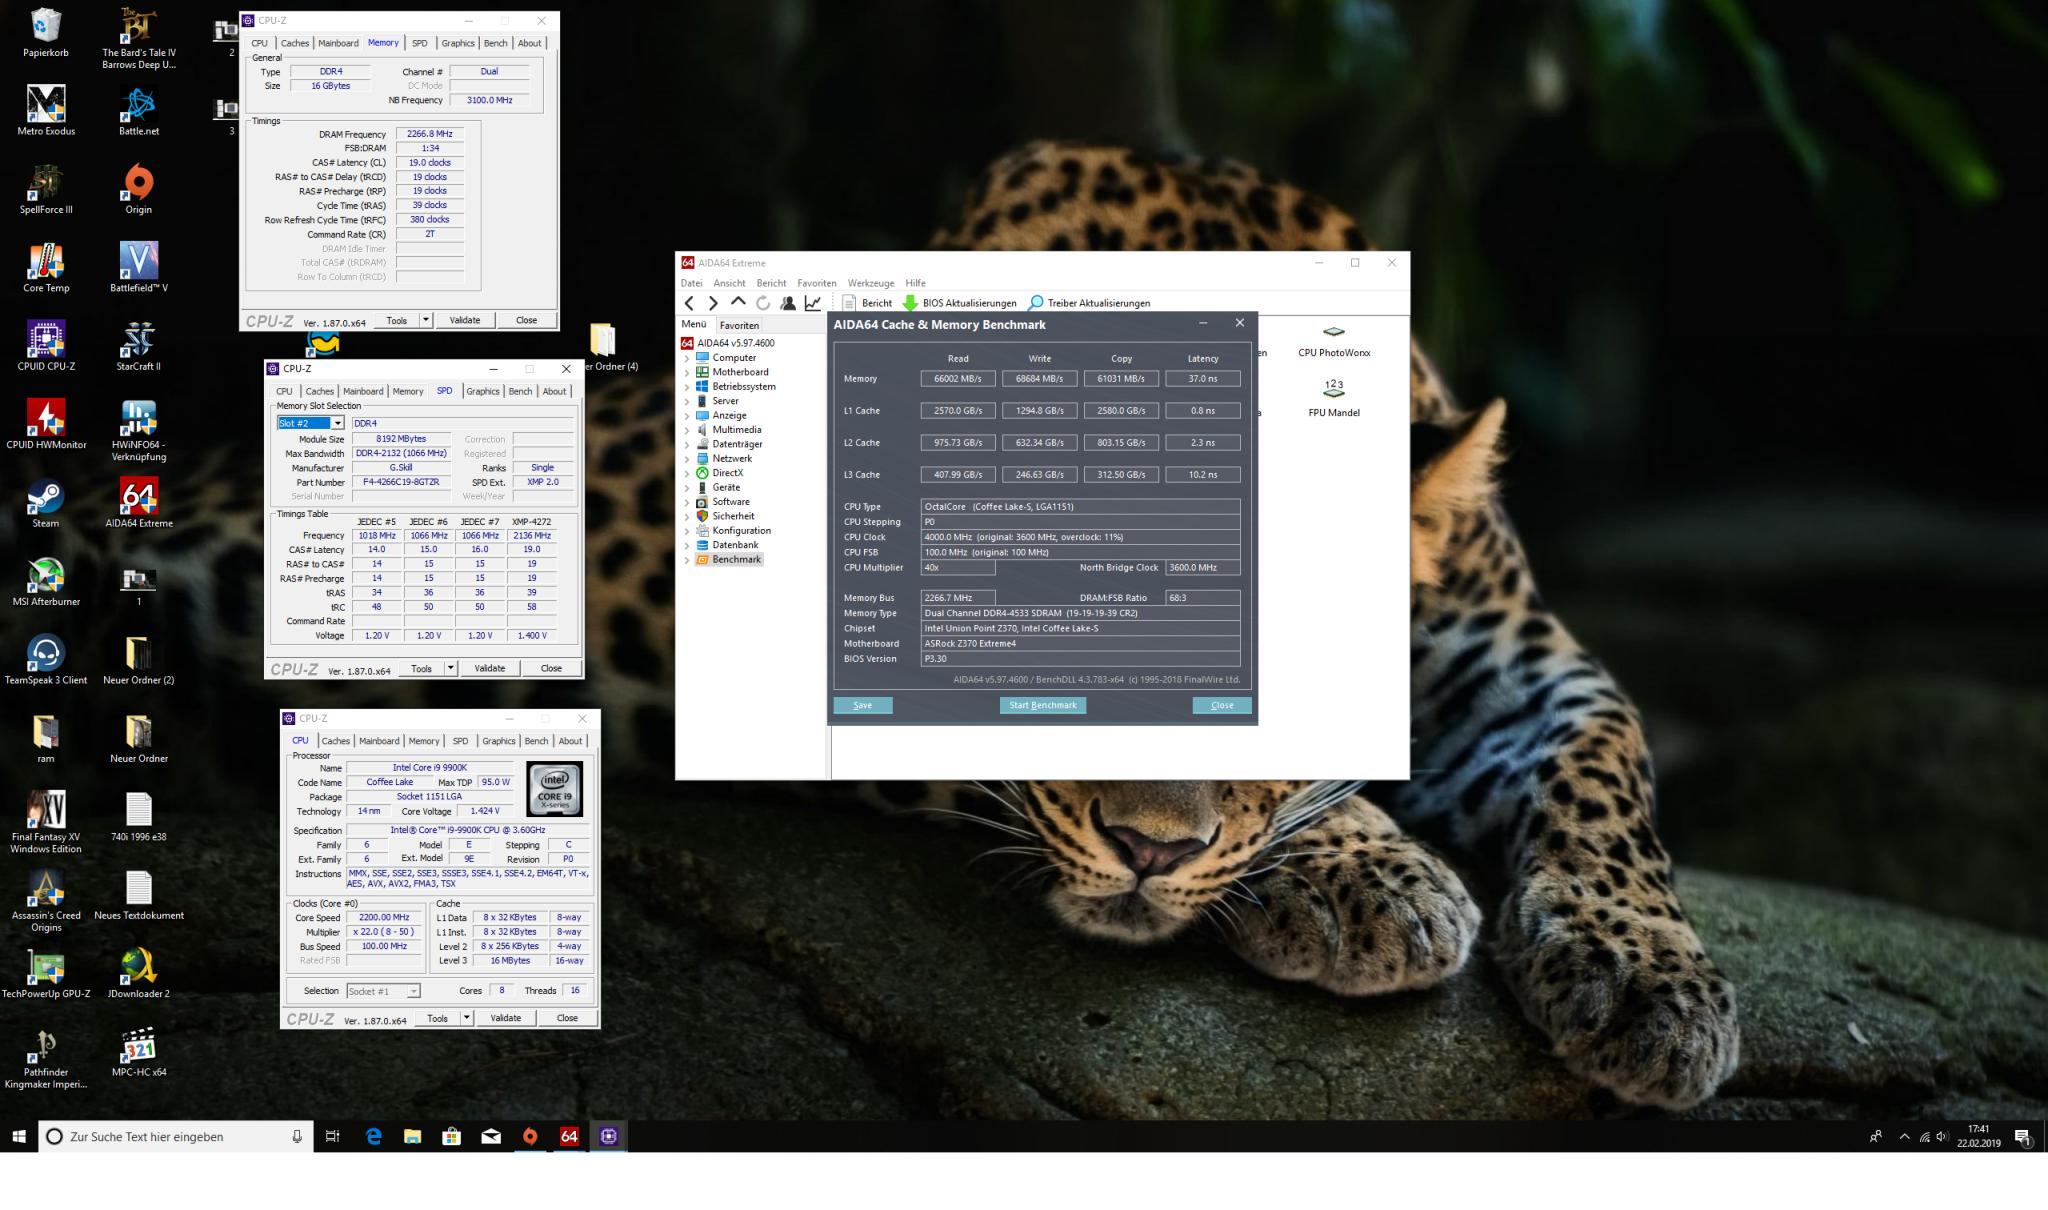Click the AIDA64 back navigation arrow

689,303
